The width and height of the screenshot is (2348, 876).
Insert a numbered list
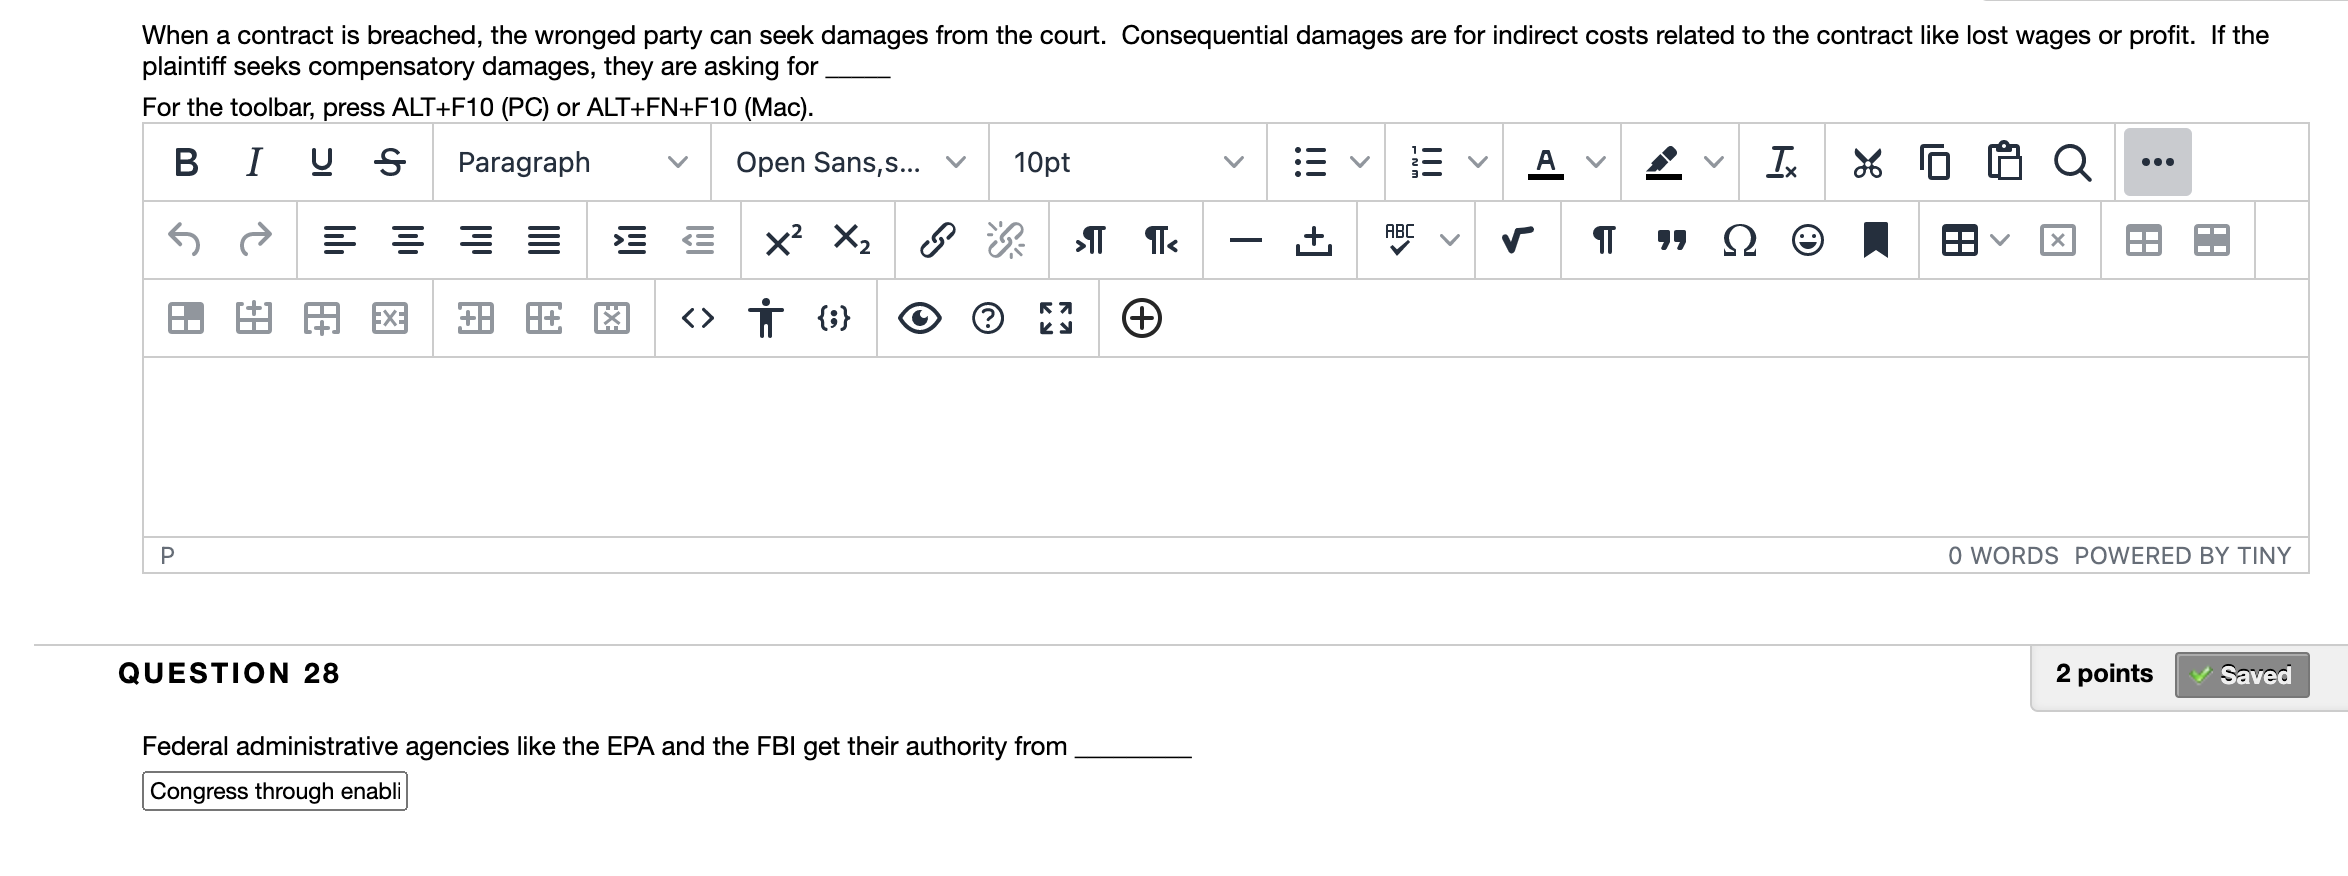[1427, 162]
